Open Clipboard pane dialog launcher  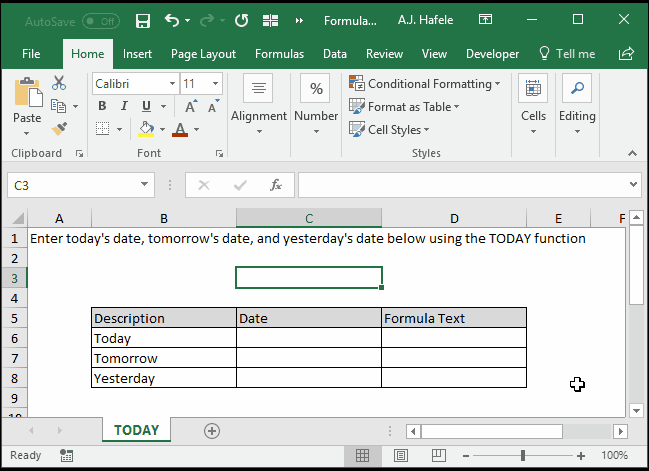pyautogui.click(x=79, y=154)
